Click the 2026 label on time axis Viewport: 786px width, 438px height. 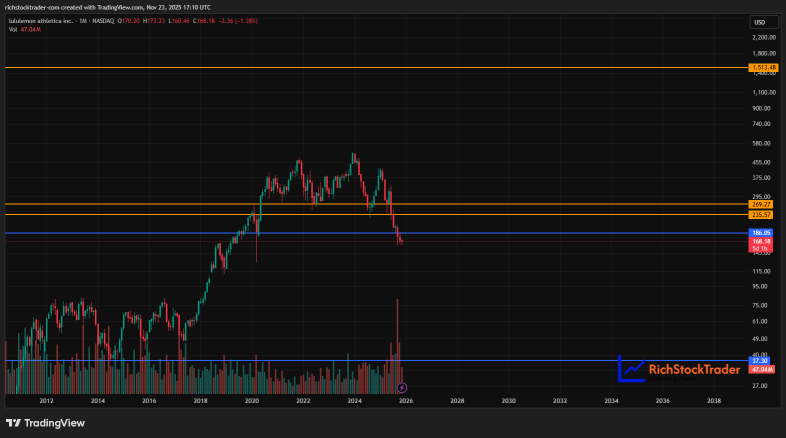point(406,401)
